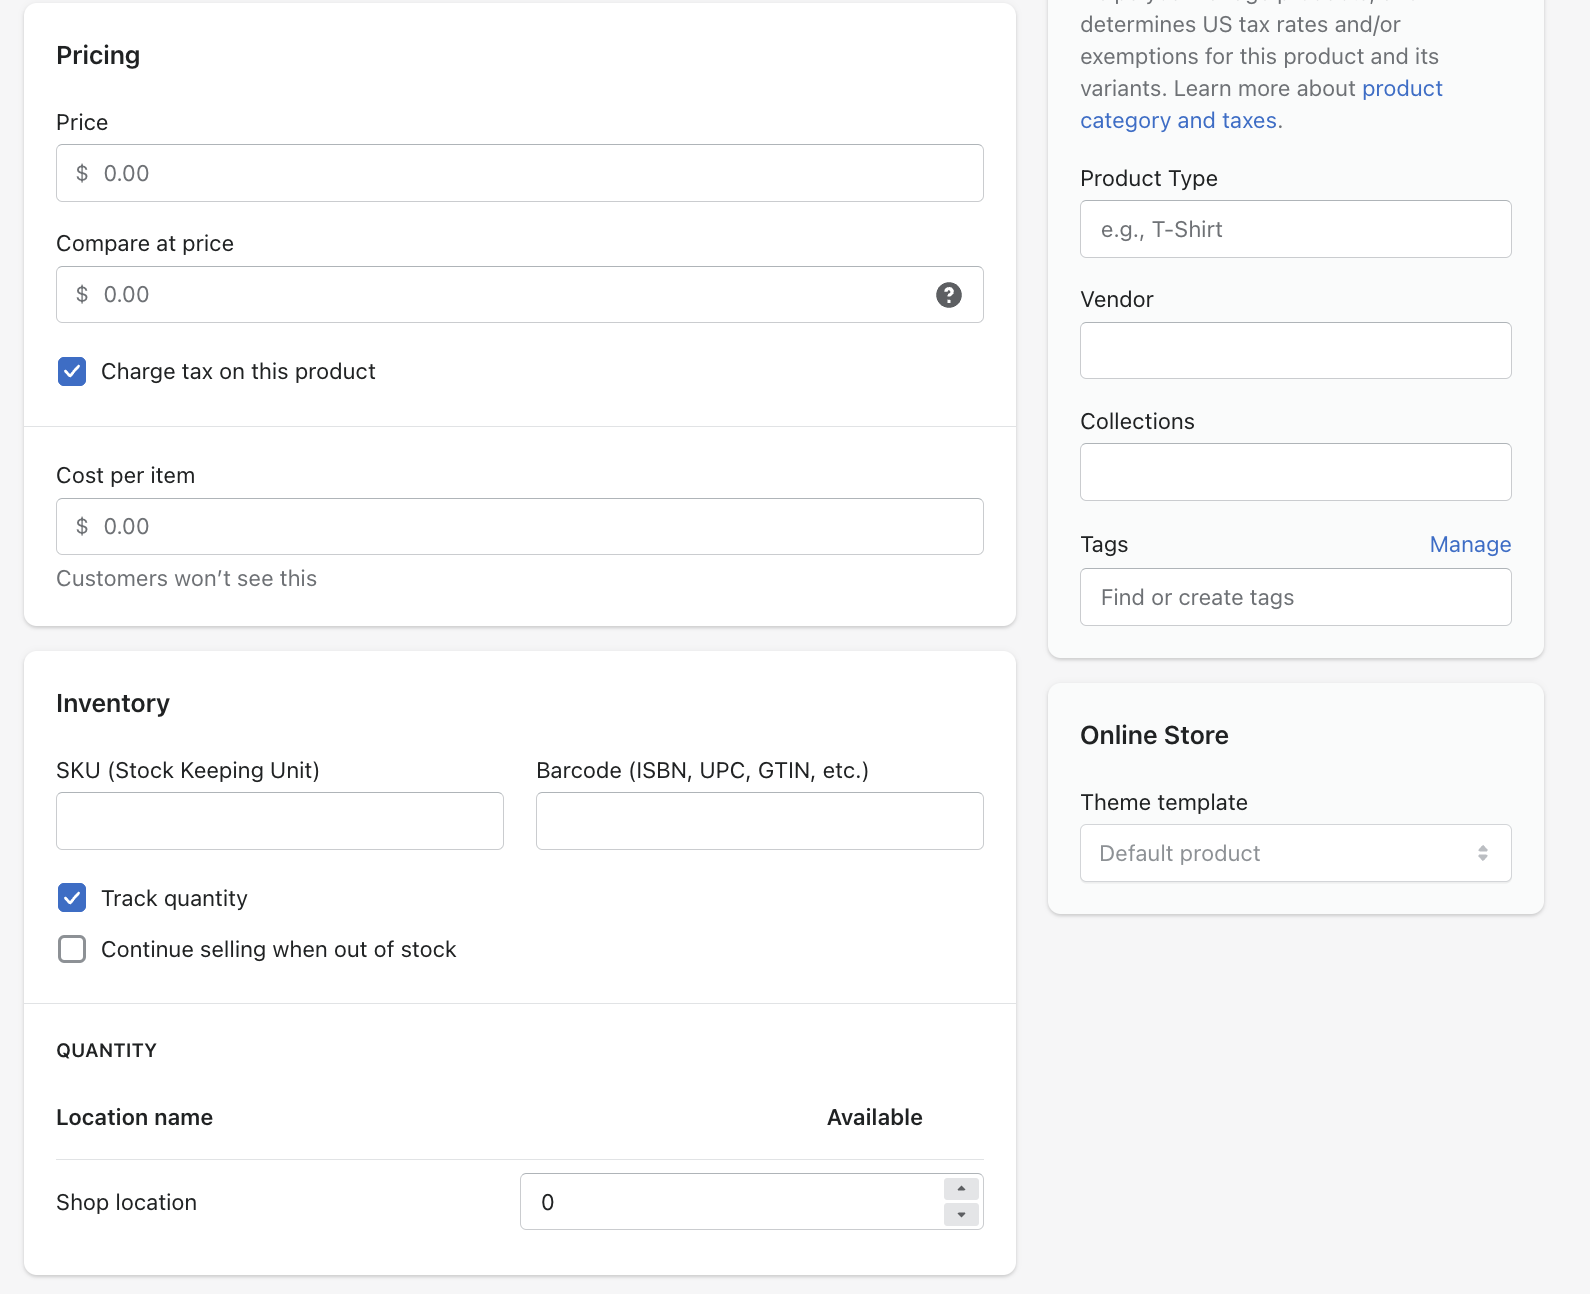Viewport: 1590px width, 1294px height.
Task: Click the Shop location available quantity field
Action: click(x=730, y=1202)
